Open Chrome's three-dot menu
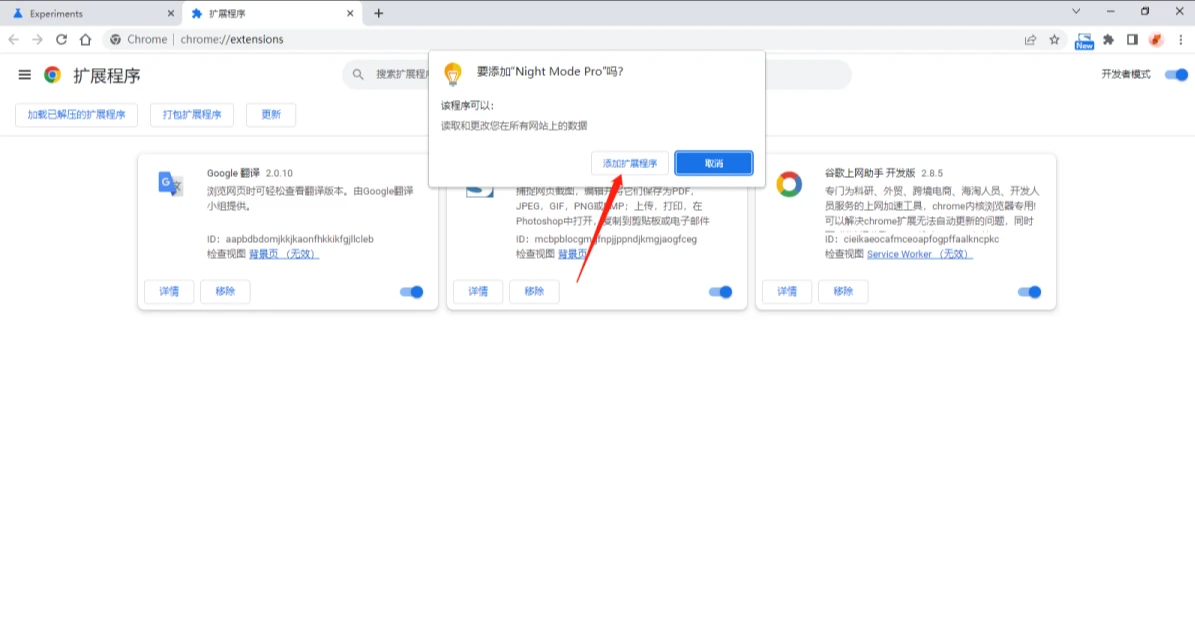Viewport: 1195px width, 640px height. coord(1181,40)
